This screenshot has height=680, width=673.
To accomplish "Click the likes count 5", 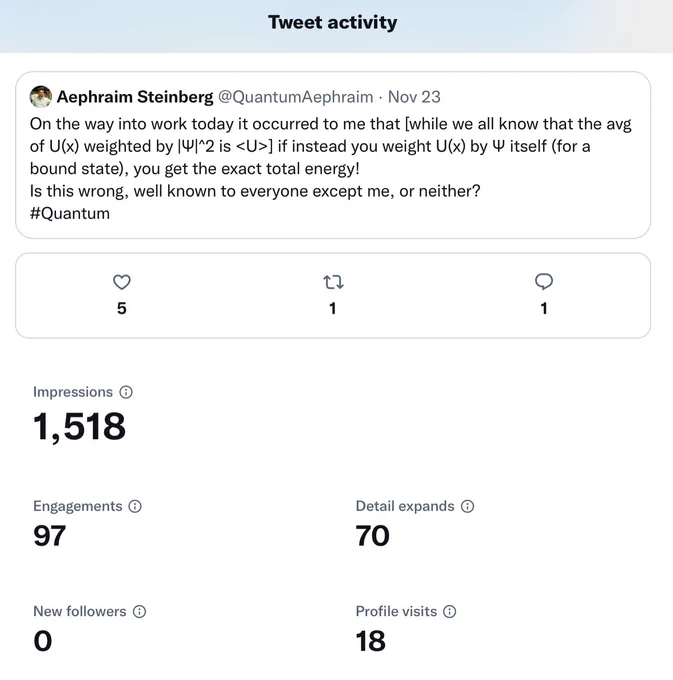I will (122, 308).
